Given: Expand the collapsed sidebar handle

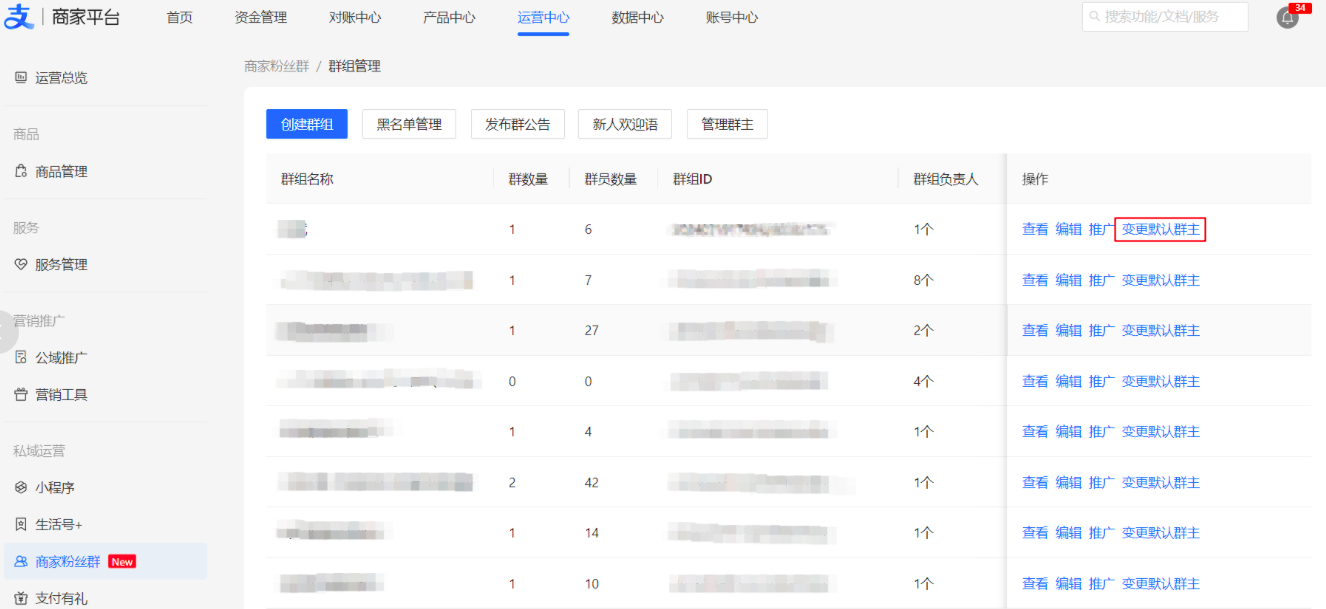Looking at the screenshot, I should point(8,332).
